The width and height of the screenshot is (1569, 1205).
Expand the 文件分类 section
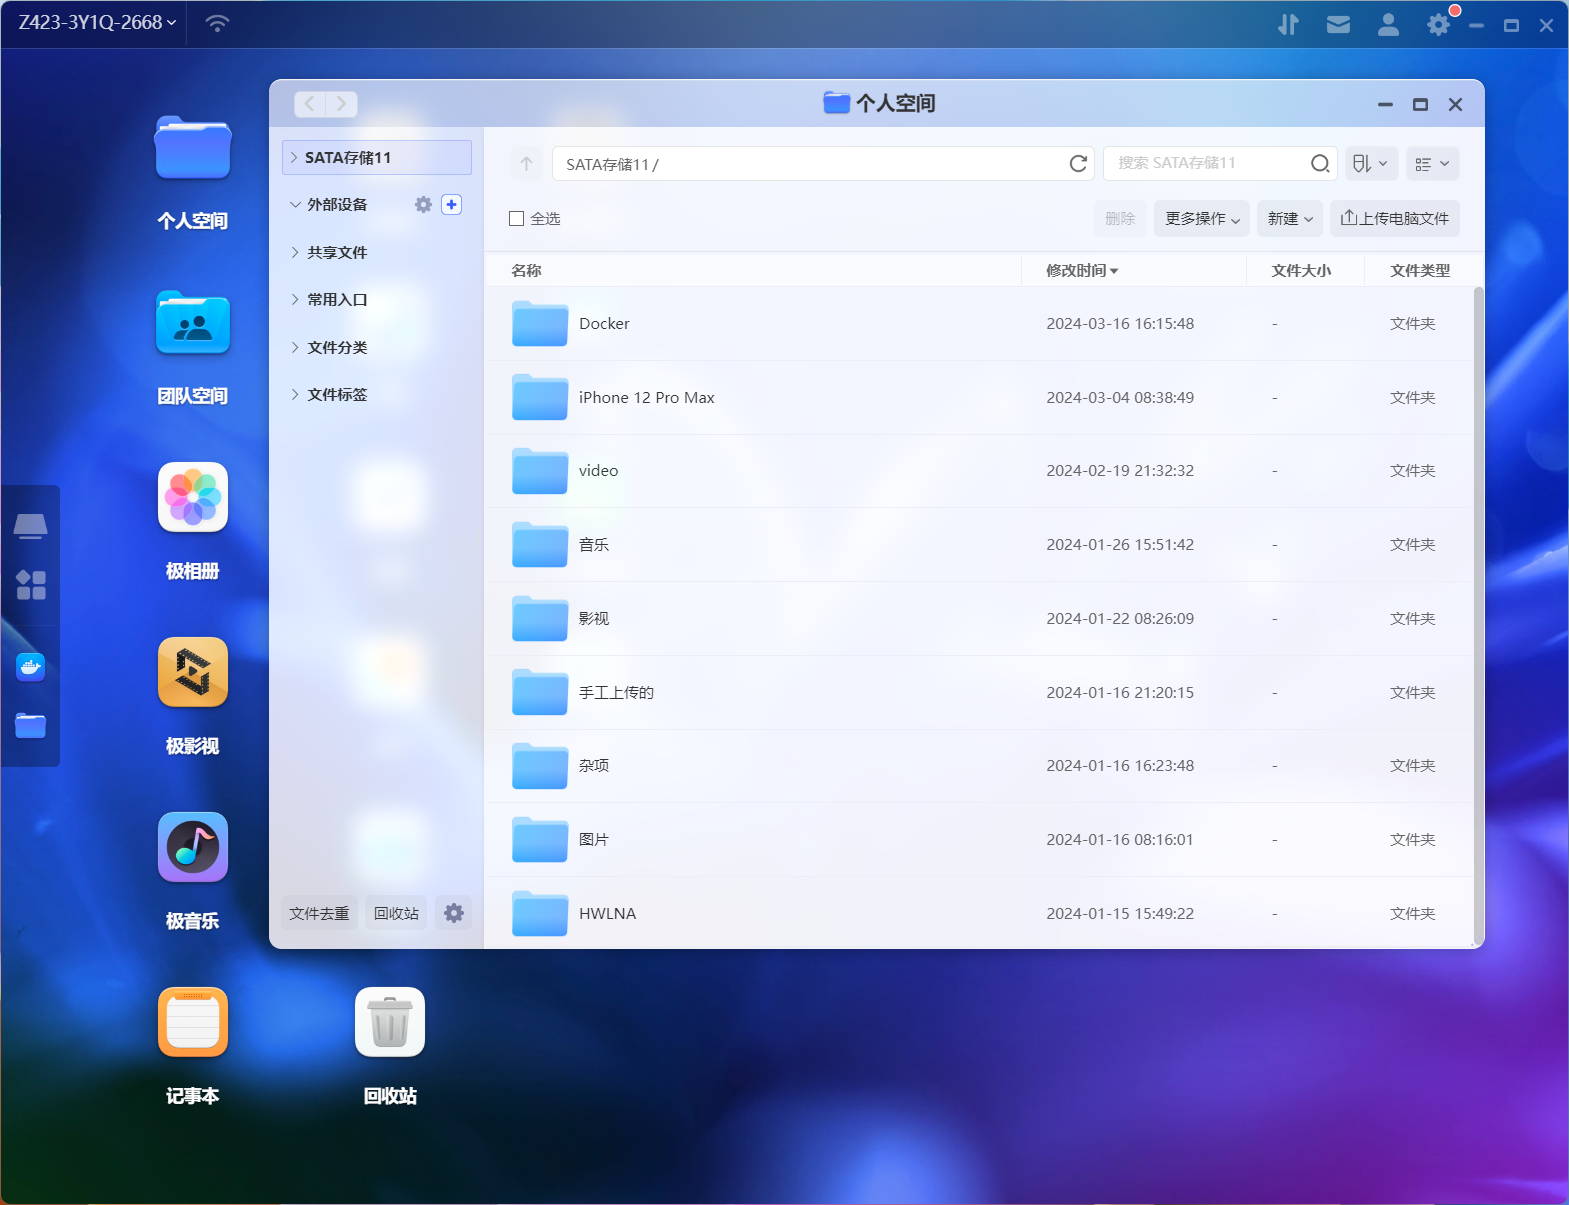pos(295,347)
